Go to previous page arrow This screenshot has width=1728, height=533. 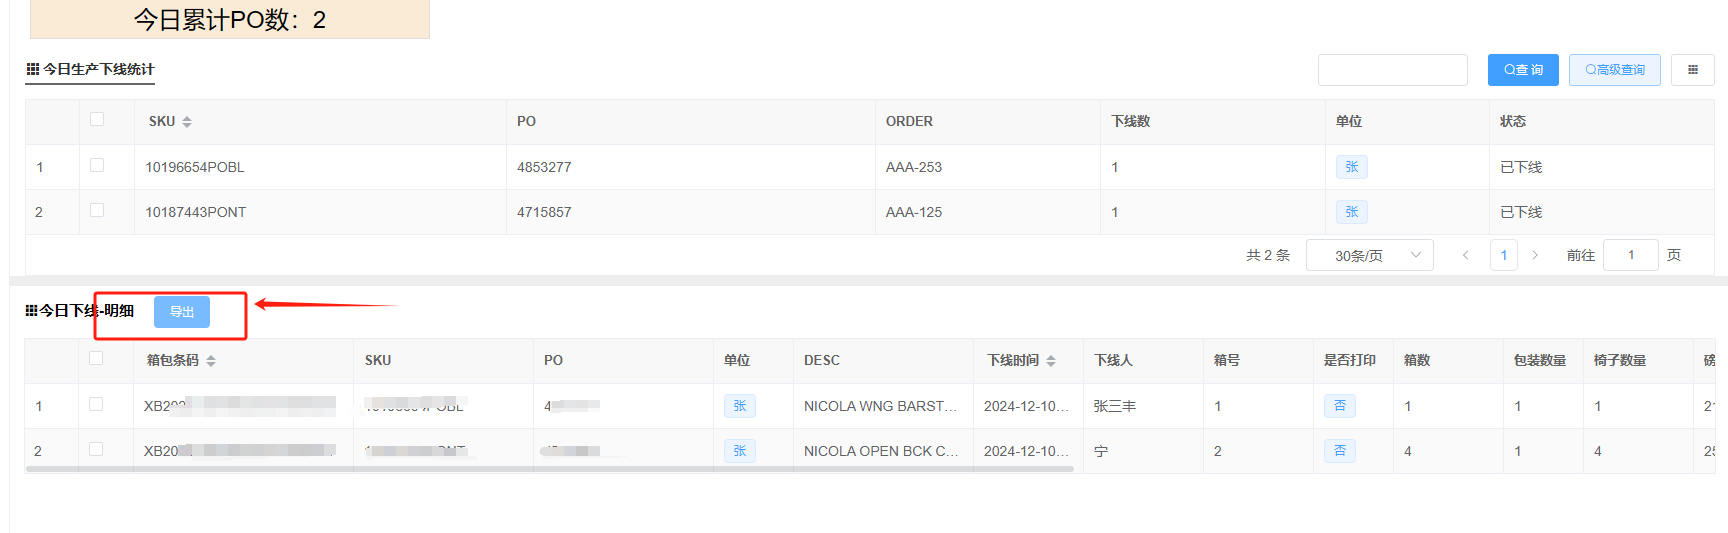click(x=1465, y=255)
